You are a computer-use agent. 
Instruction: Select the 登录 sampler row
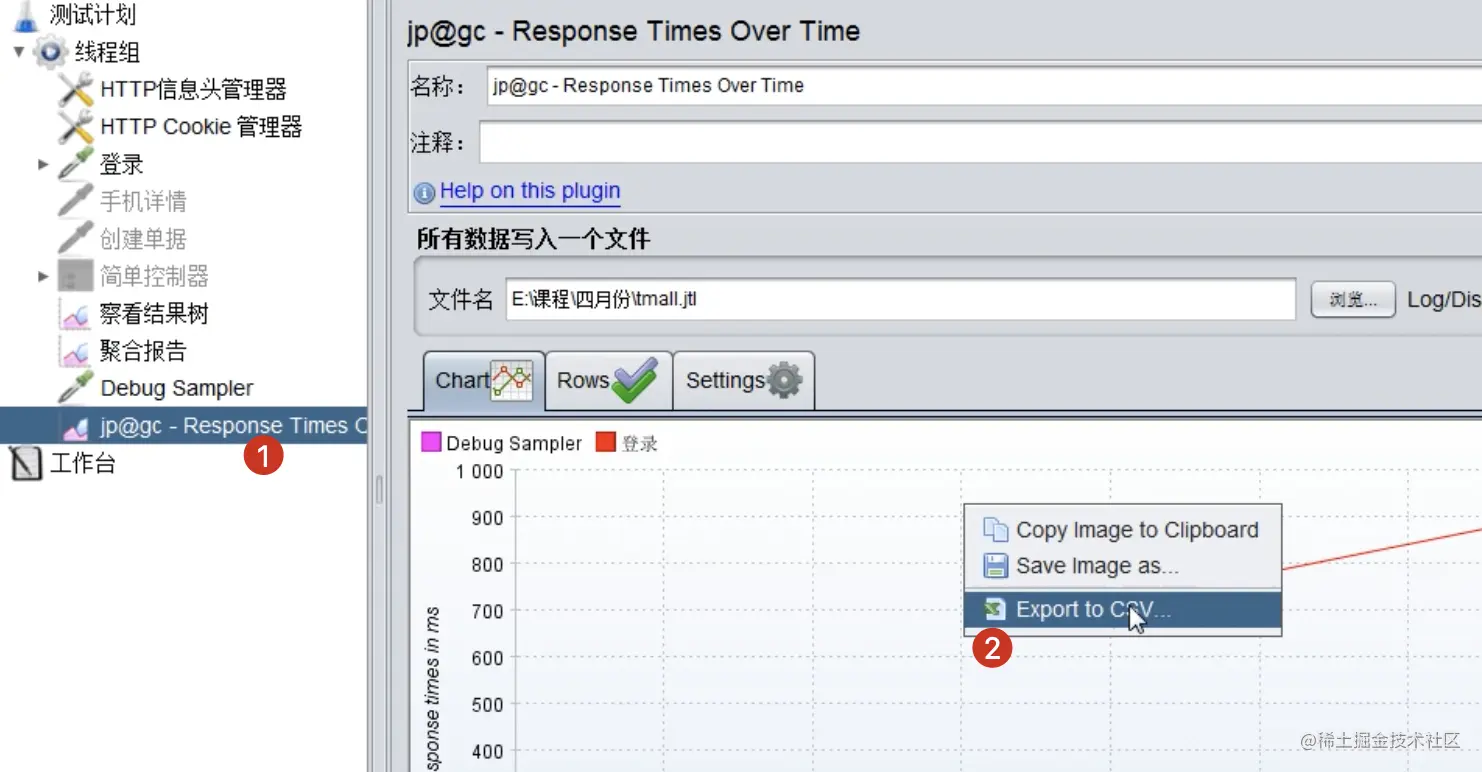(121, 164)
